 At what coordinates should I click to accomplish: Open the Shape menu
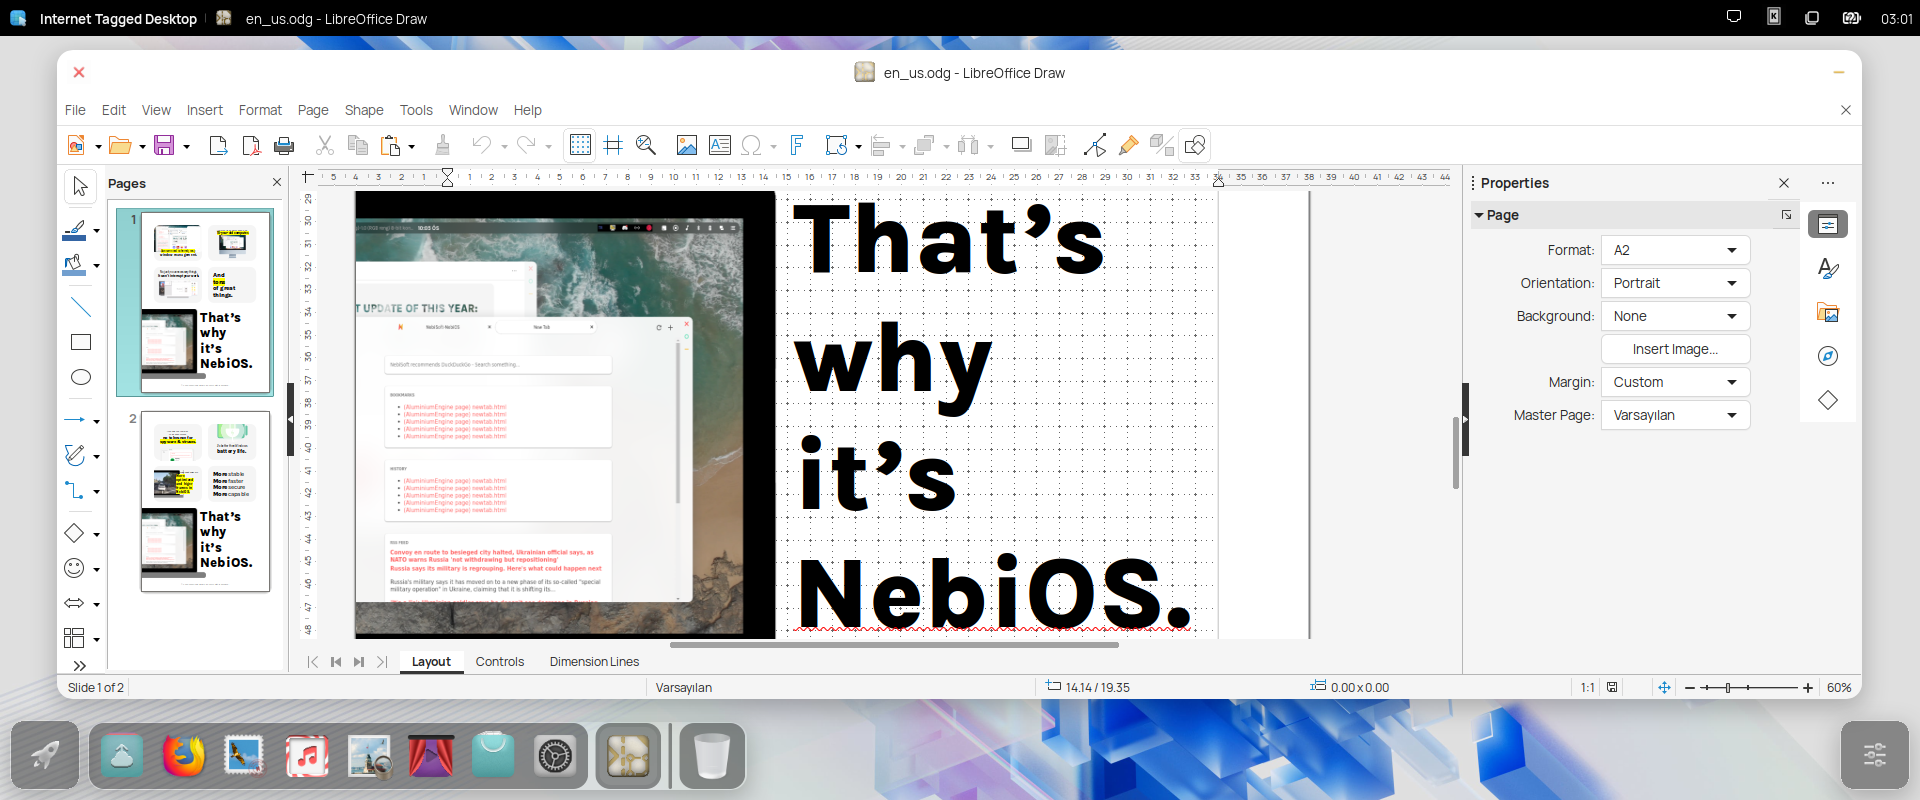tap(363, 110)
